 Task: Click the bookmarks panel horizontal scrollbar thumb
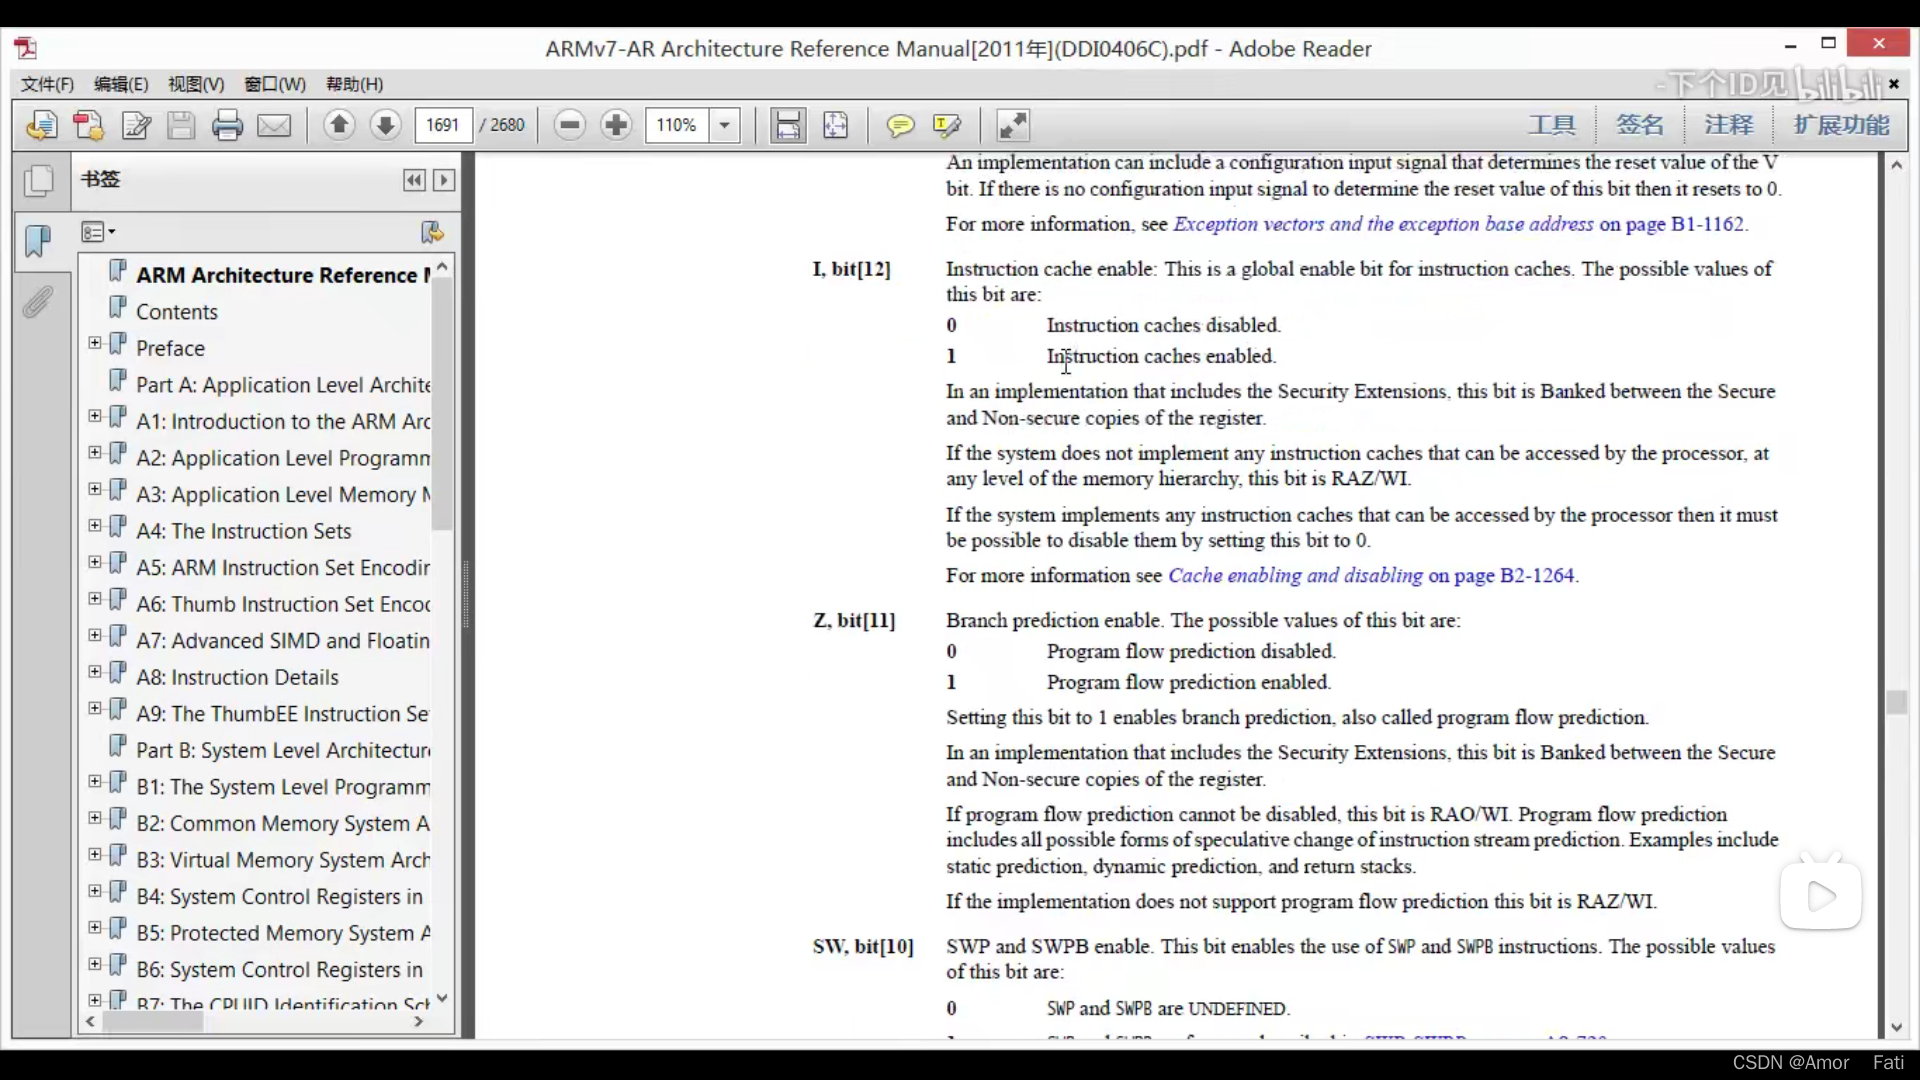pyautogui.click(x=153, y=1021)
